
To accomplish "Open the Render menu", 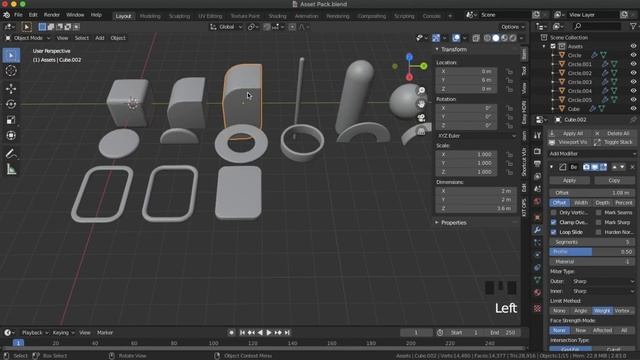I will point(51,15).
